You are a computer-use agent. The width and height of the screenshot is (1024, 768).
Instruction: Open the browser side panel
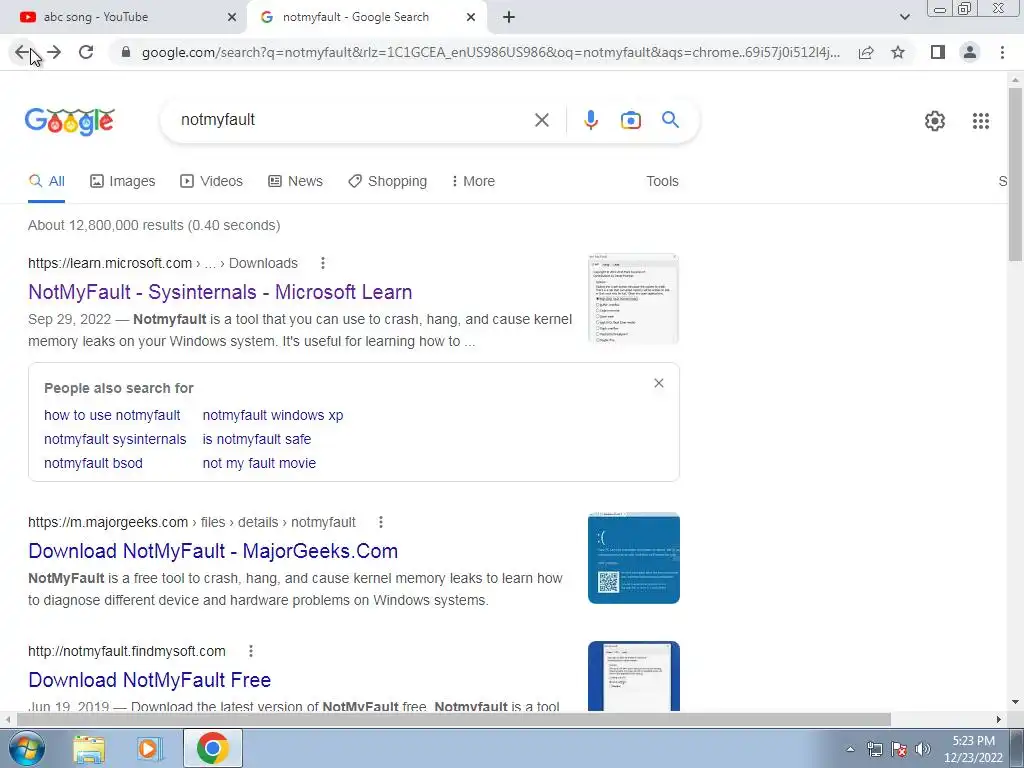pos(938,52)
